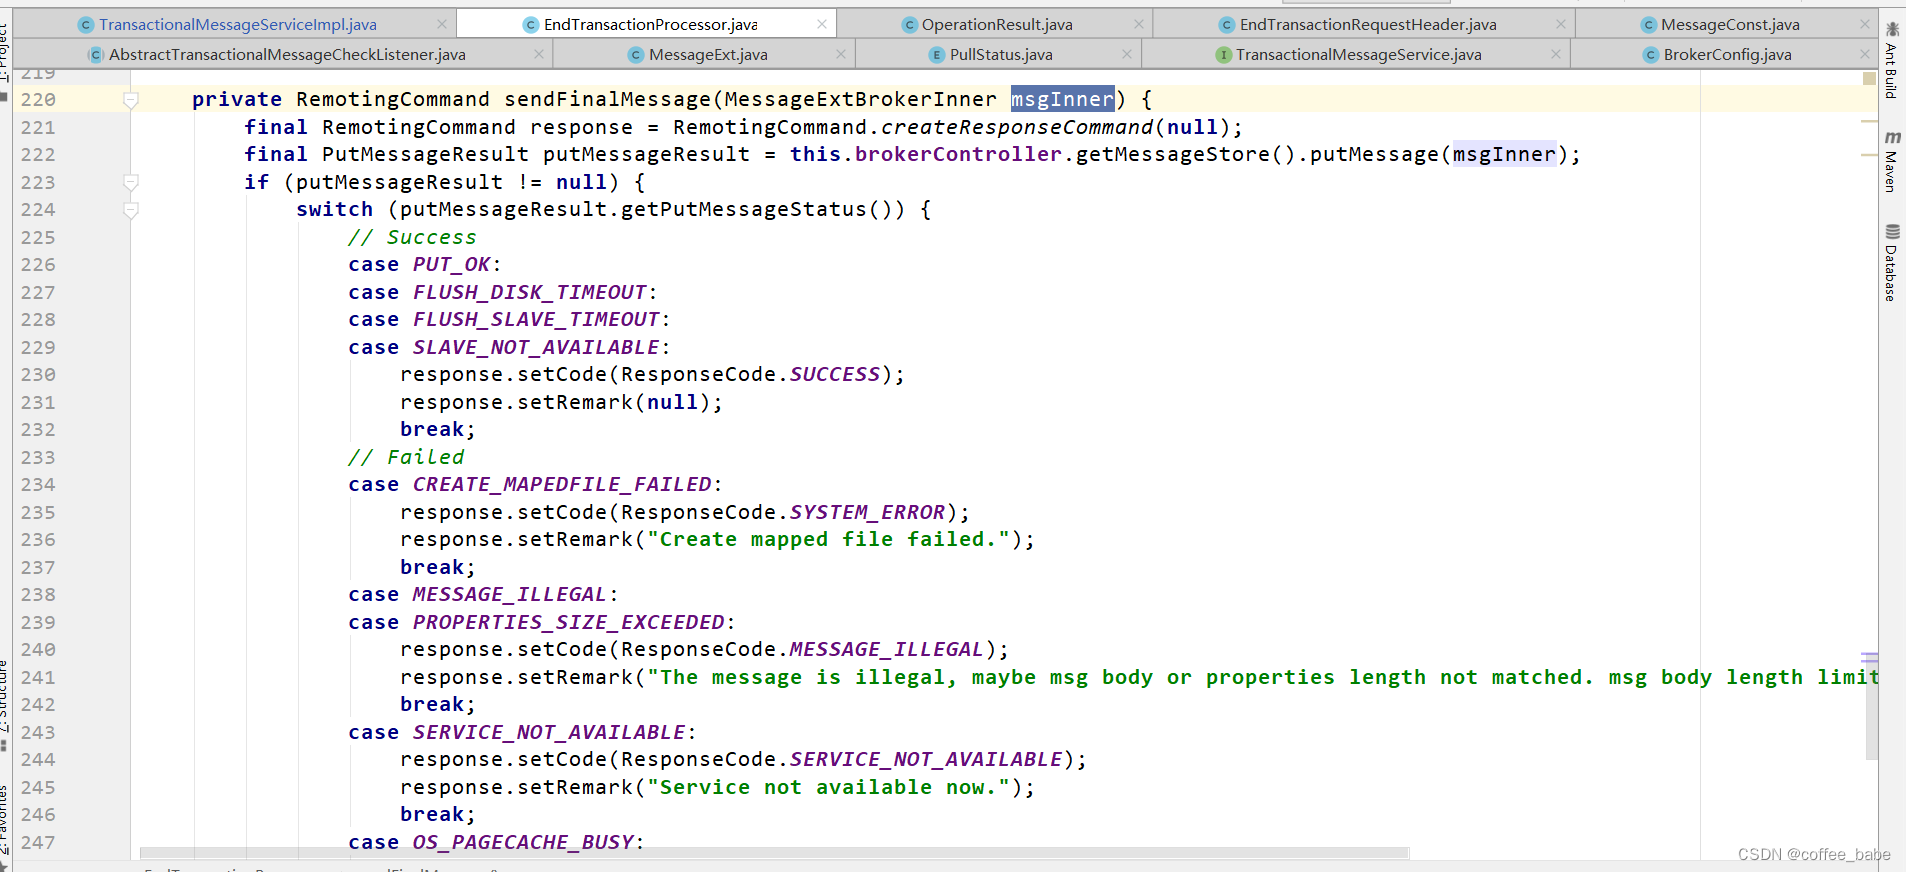The width and height of the screenshot is (1906, 872).
Task: Click class icon on MessageConst.java tab
Action: pyautogui.click(x=1649, y=24)
